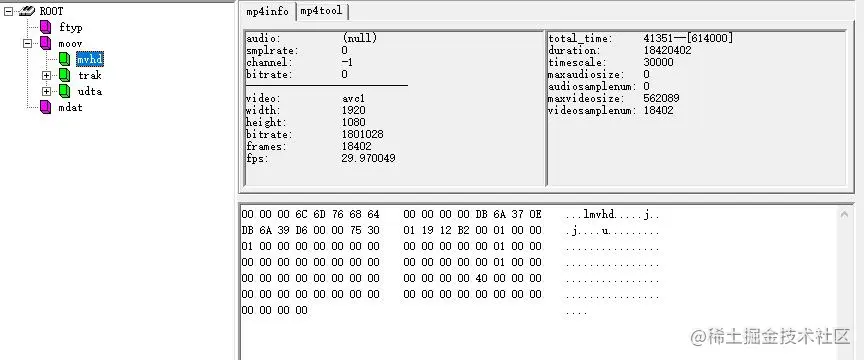Click the duration value 18420402
864x360 pixels.
click(667, 50)
